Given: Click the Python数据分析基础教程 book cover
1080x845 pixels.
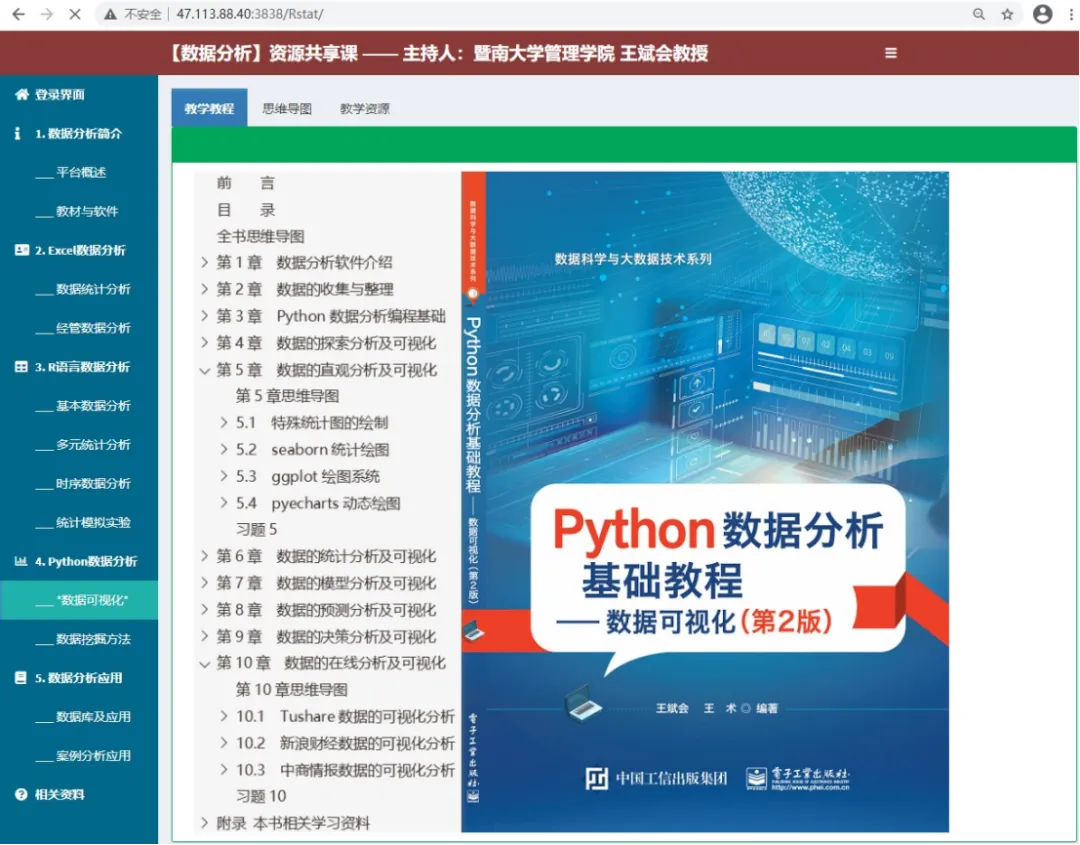Looking at the screenshot, I should point(705,502).
